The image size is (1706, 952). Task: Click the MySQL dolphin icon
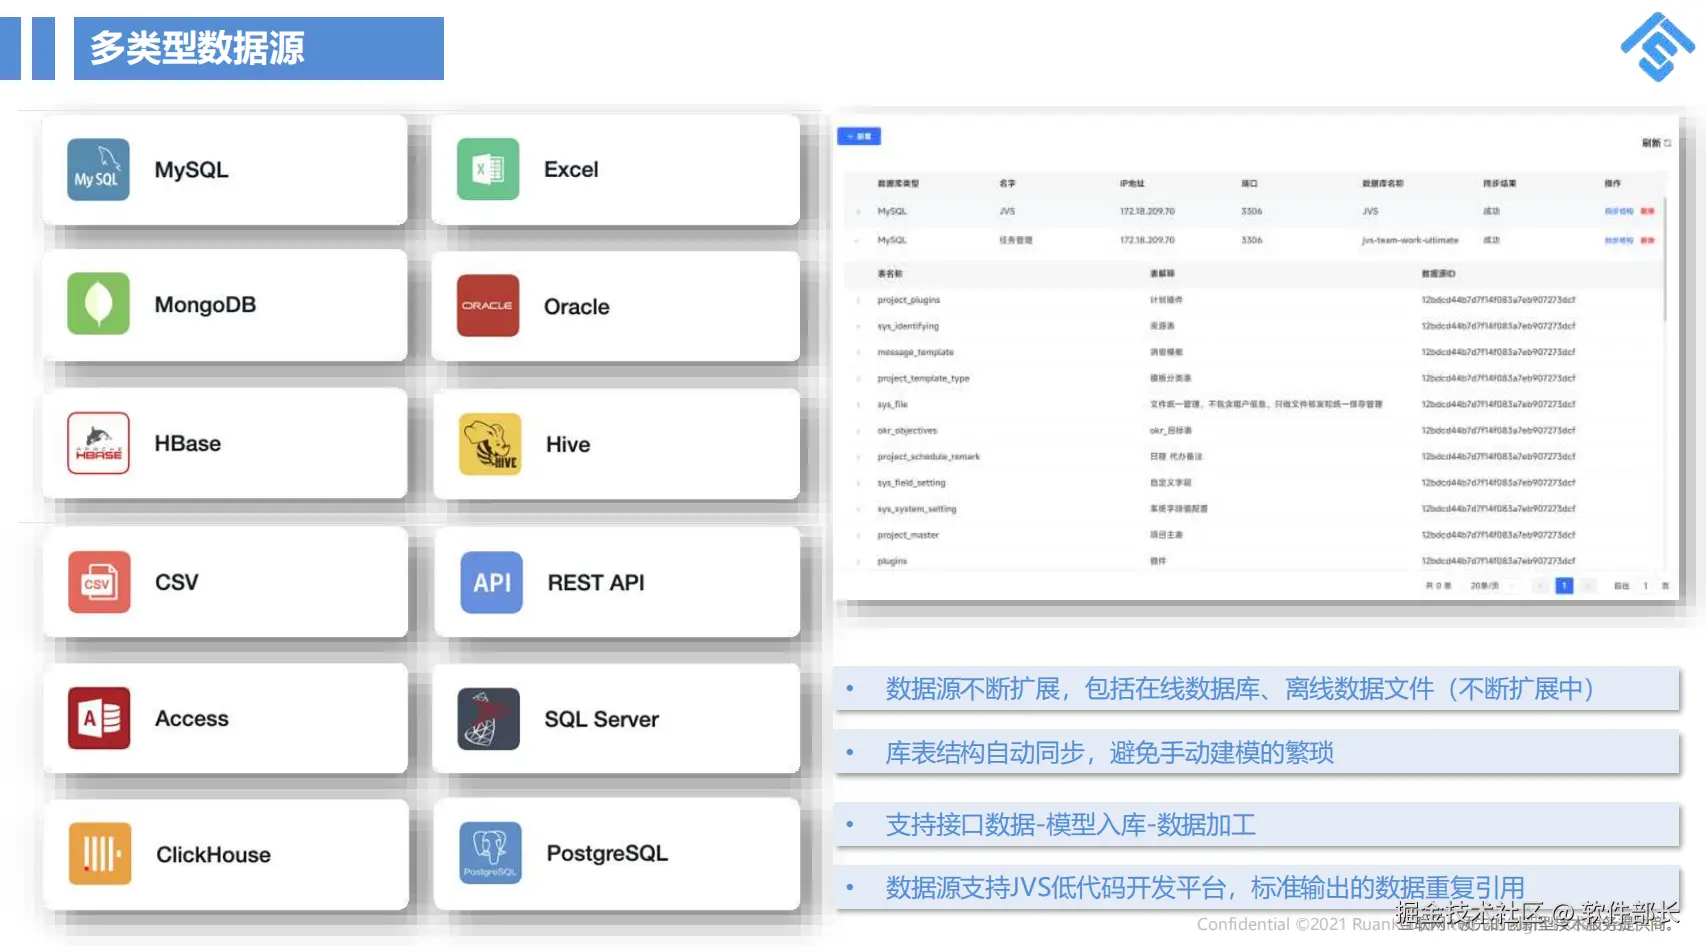pyautogui.click(x=98, y=170)
